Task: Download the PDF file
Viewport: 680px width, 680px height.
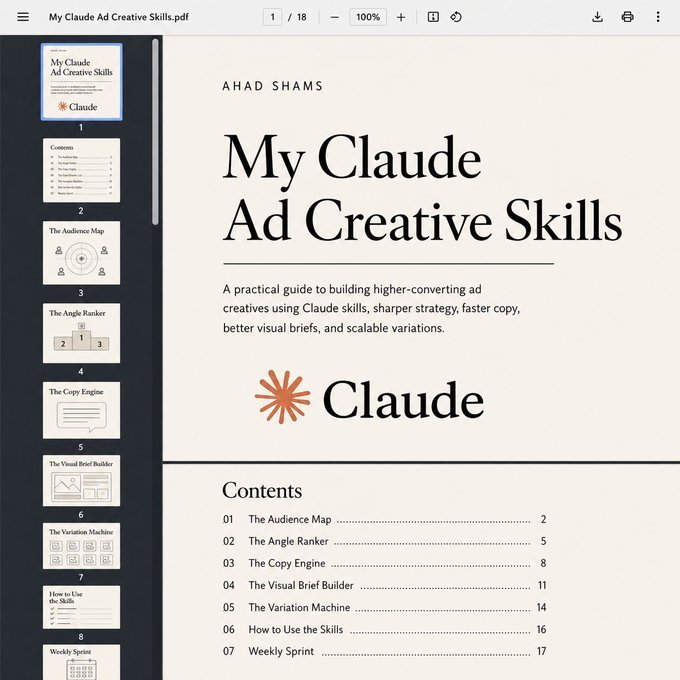Action: click(x=597, y=17)
